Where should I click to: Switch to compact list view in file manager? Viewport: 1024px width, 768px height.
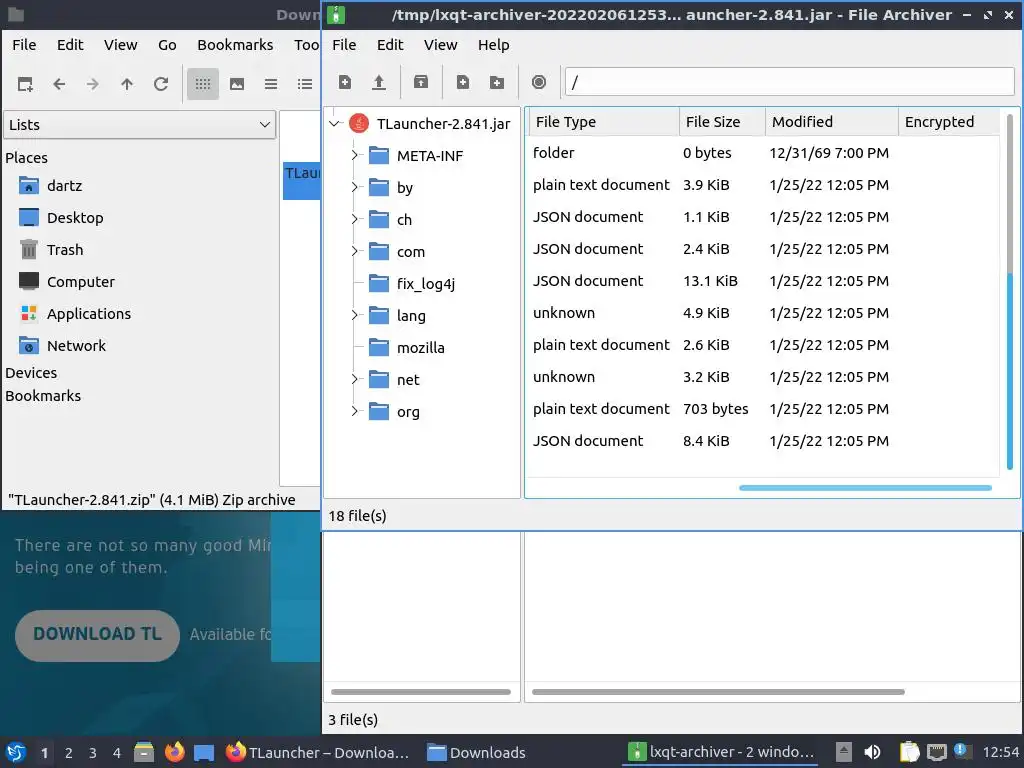[x=271, y=84]
